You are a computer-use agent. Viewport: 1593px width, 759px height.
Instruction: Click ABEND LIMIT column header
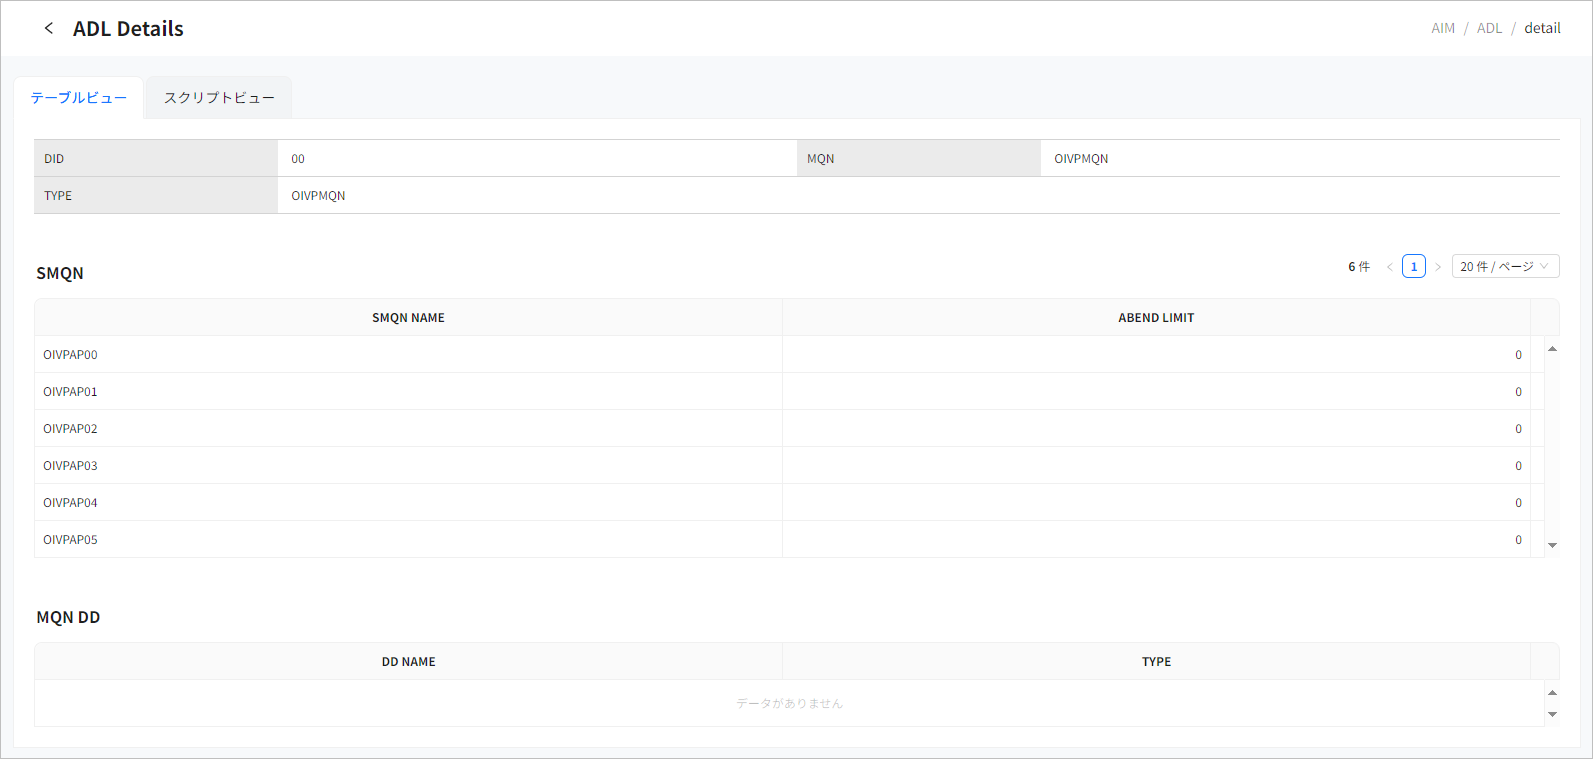click(x=1155, y=318)
